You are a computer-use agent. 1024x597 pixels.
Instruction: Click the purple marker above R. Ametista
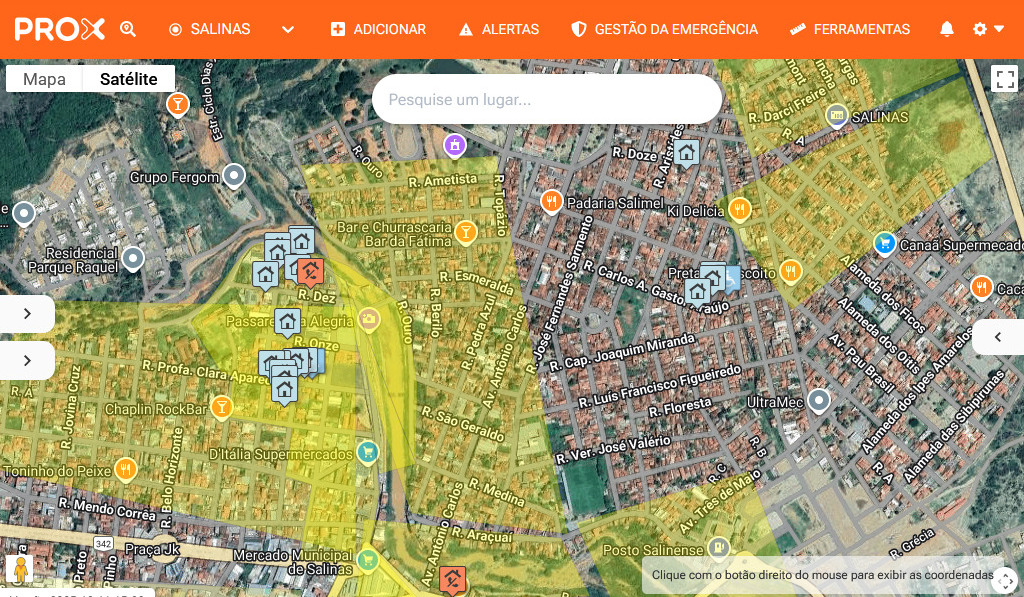[455, 145]
